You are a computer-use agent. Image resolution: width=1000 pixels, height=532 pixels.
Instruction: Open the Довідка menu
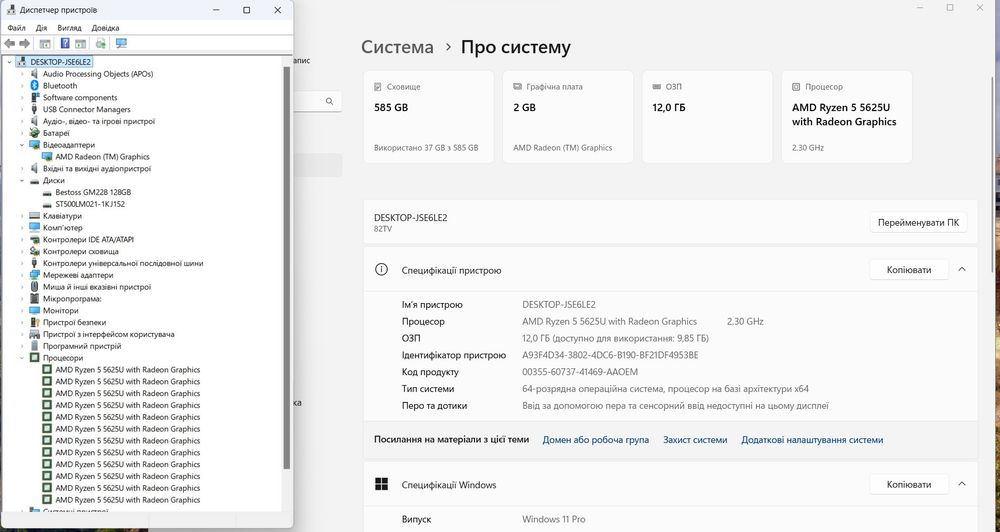coord(105,28)
